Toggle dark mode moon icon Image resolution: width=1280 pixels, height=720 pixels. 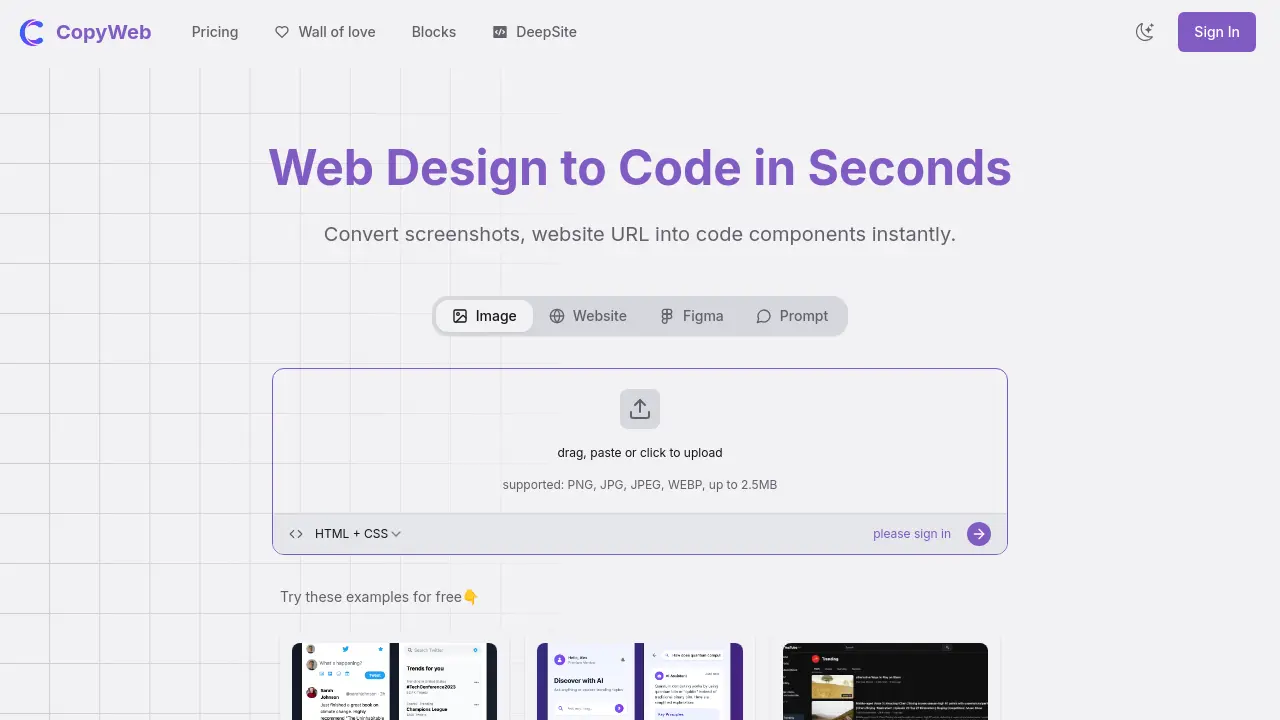(1145, 32)
